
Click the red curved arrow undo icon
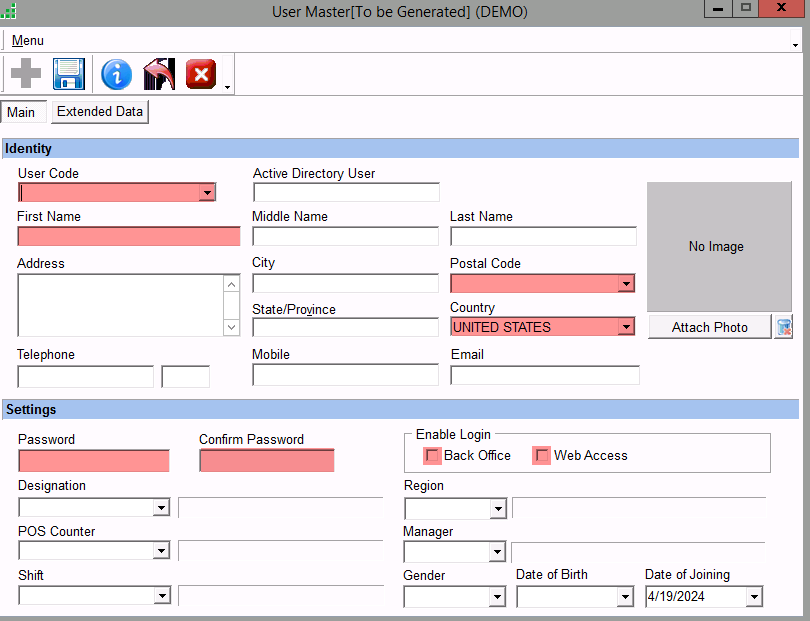tap(159, 74)
